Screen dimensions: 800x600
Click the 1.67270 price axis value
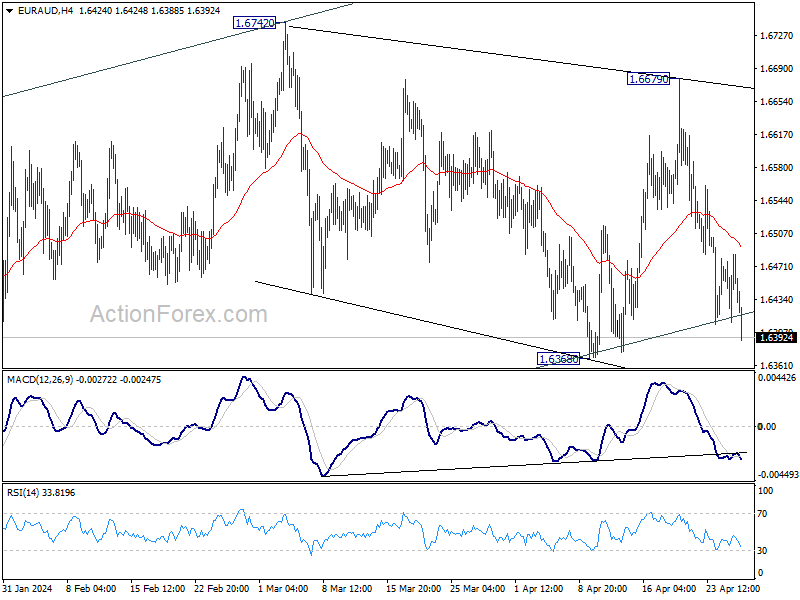point(776,36)
